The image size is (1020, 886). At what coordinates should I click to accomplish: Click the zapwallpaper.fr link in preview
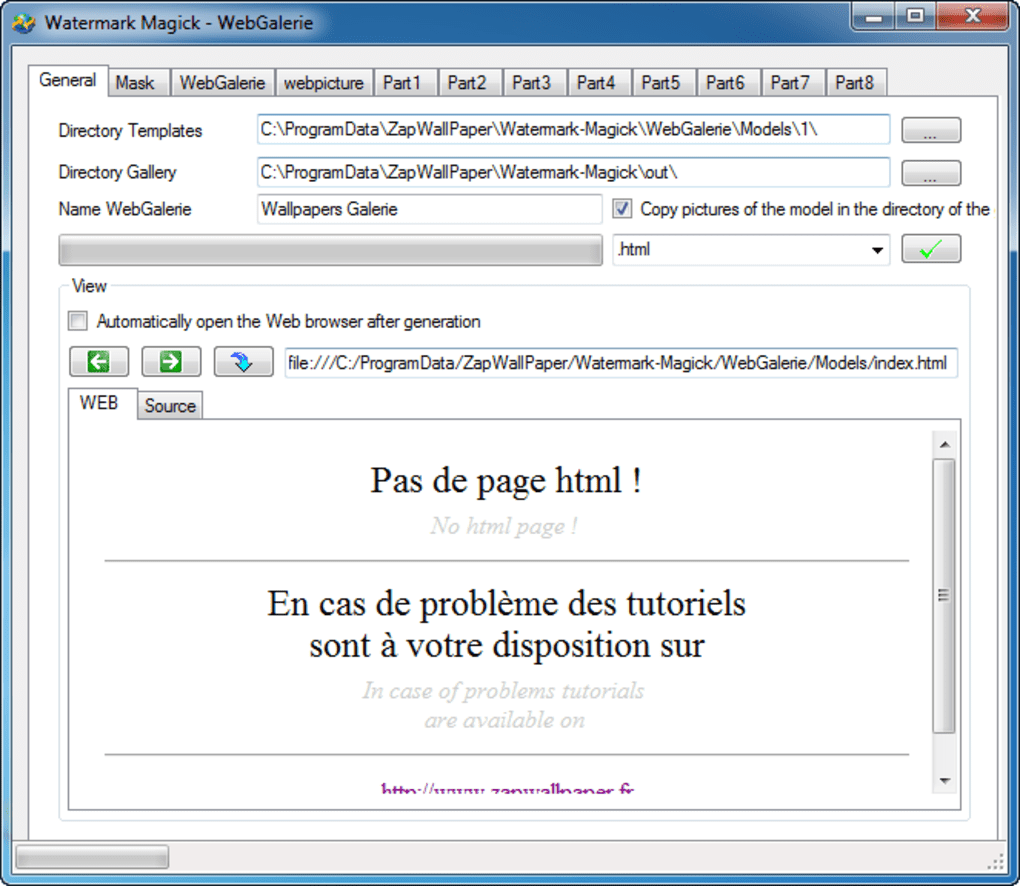[507, 789]
